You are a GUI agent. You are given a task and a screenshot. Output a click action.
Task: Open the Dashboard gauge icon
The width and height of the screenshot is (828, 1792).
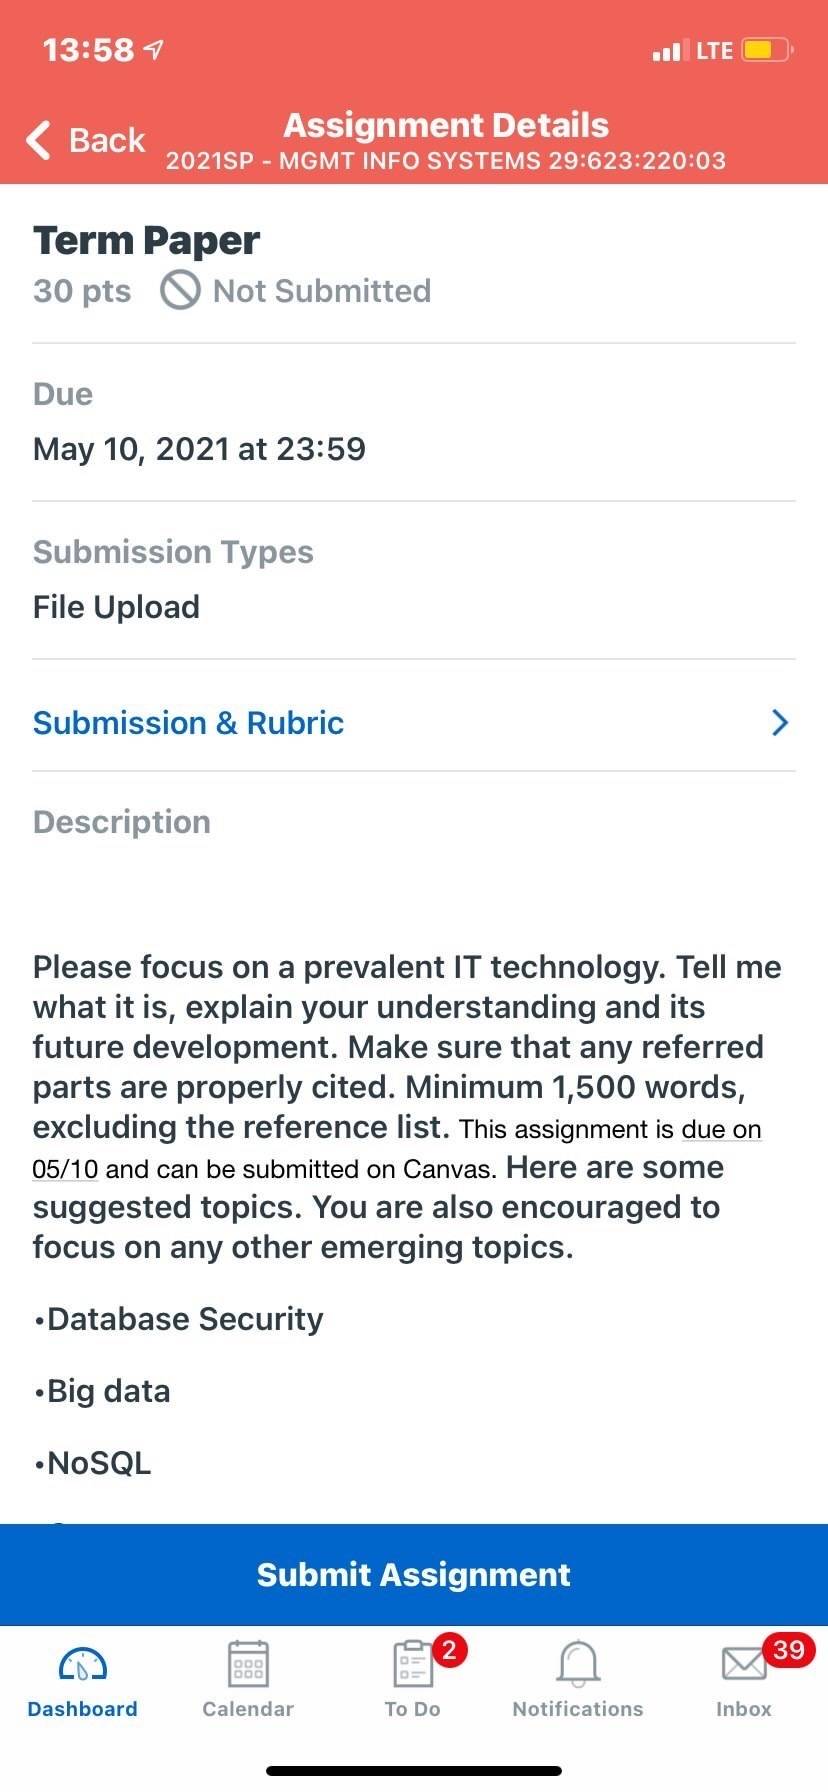coord(83,1664)
